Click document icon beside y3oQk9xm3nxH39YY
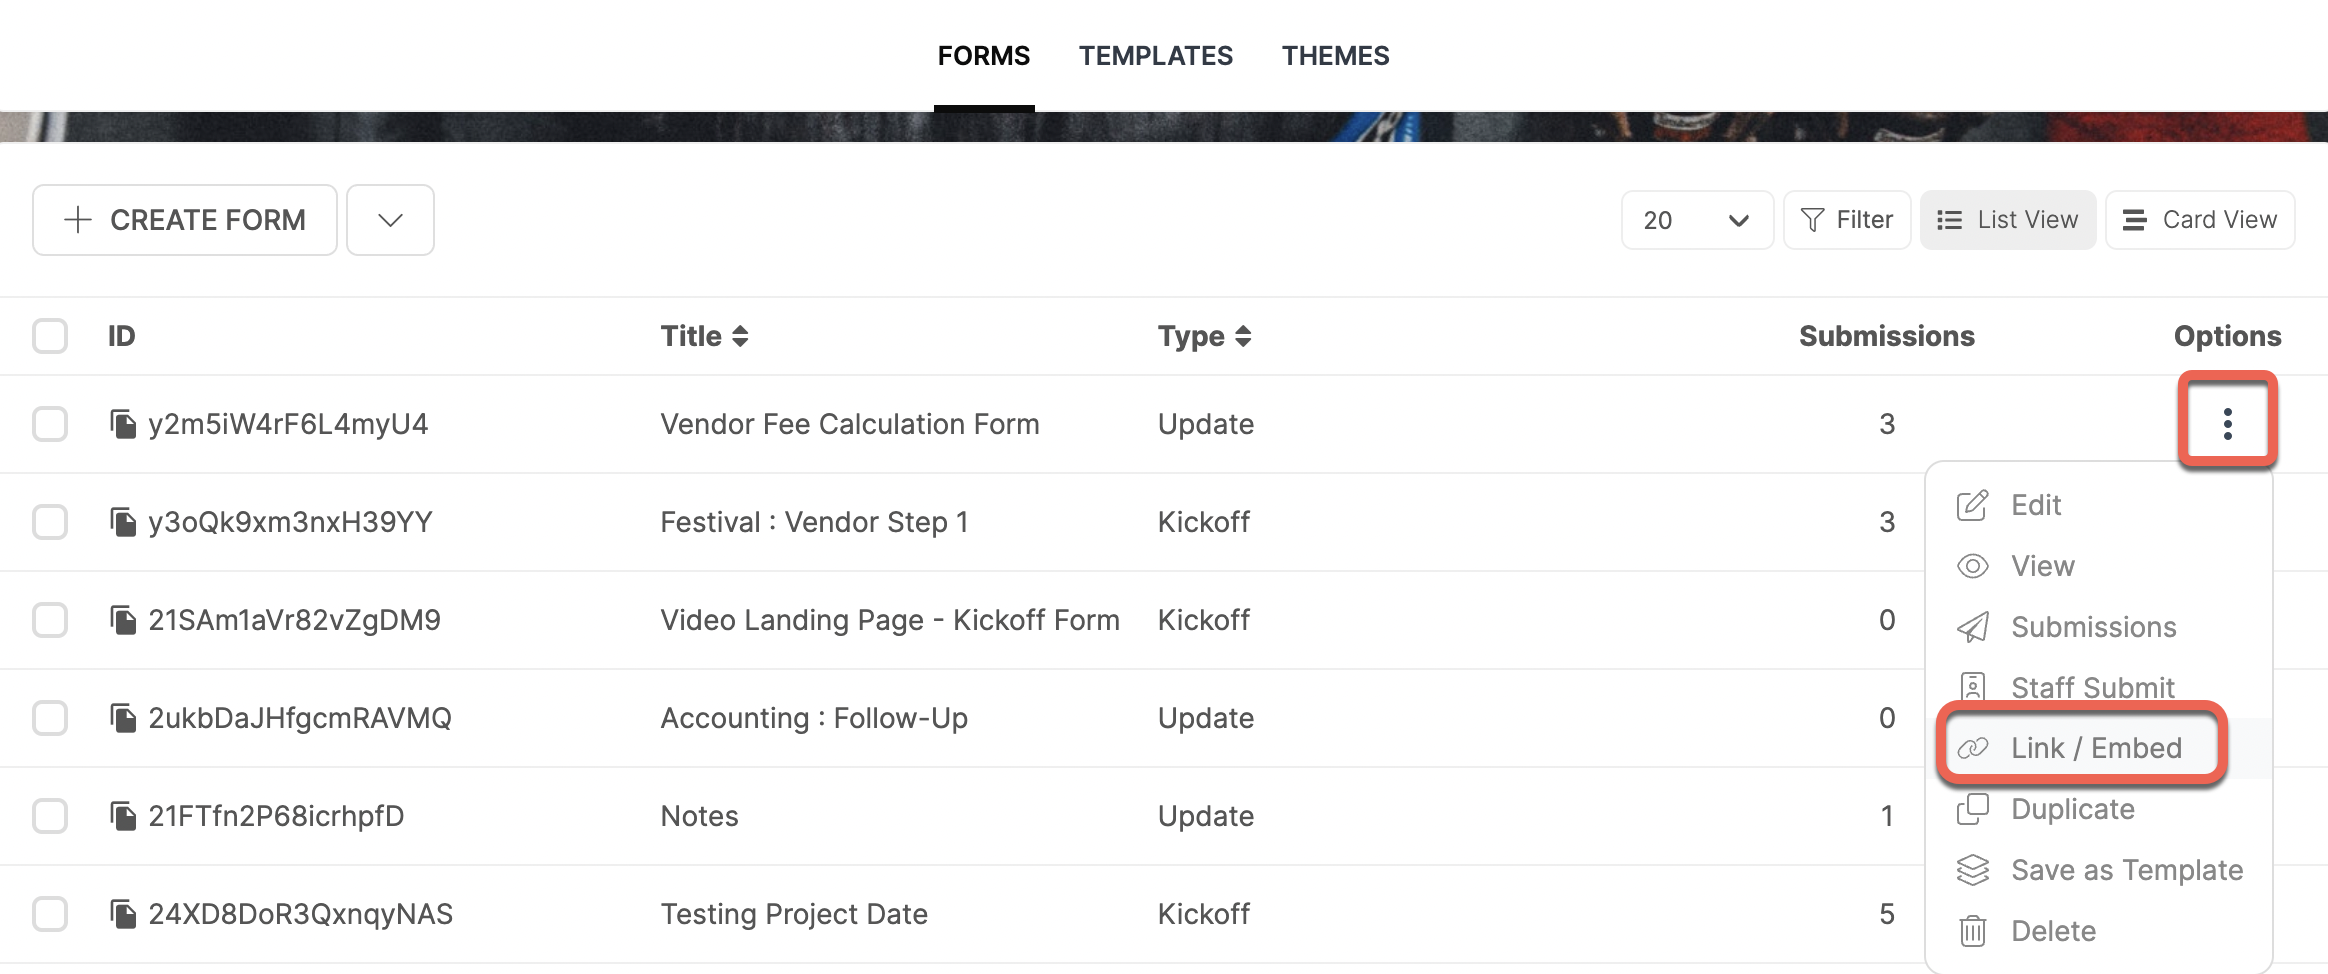This screenshot has height=974, width=2328. (x=123, y=522)
